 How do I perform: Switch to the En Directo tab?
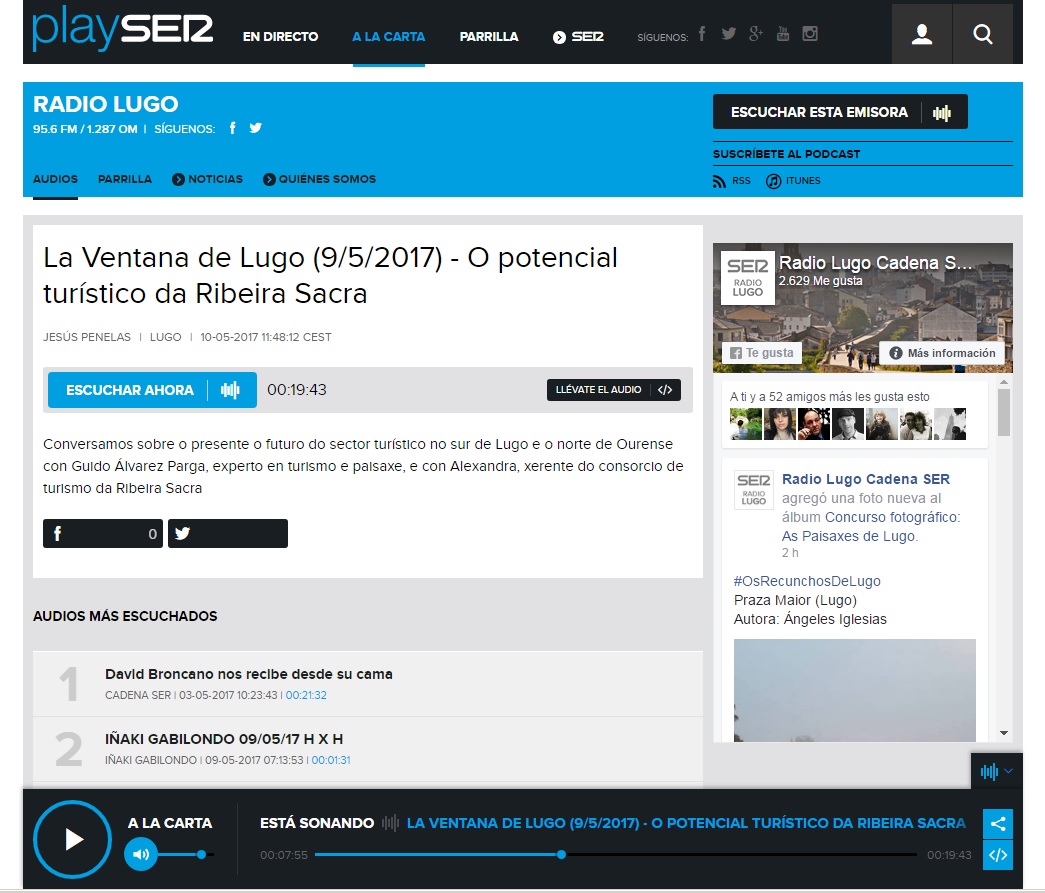280,37
